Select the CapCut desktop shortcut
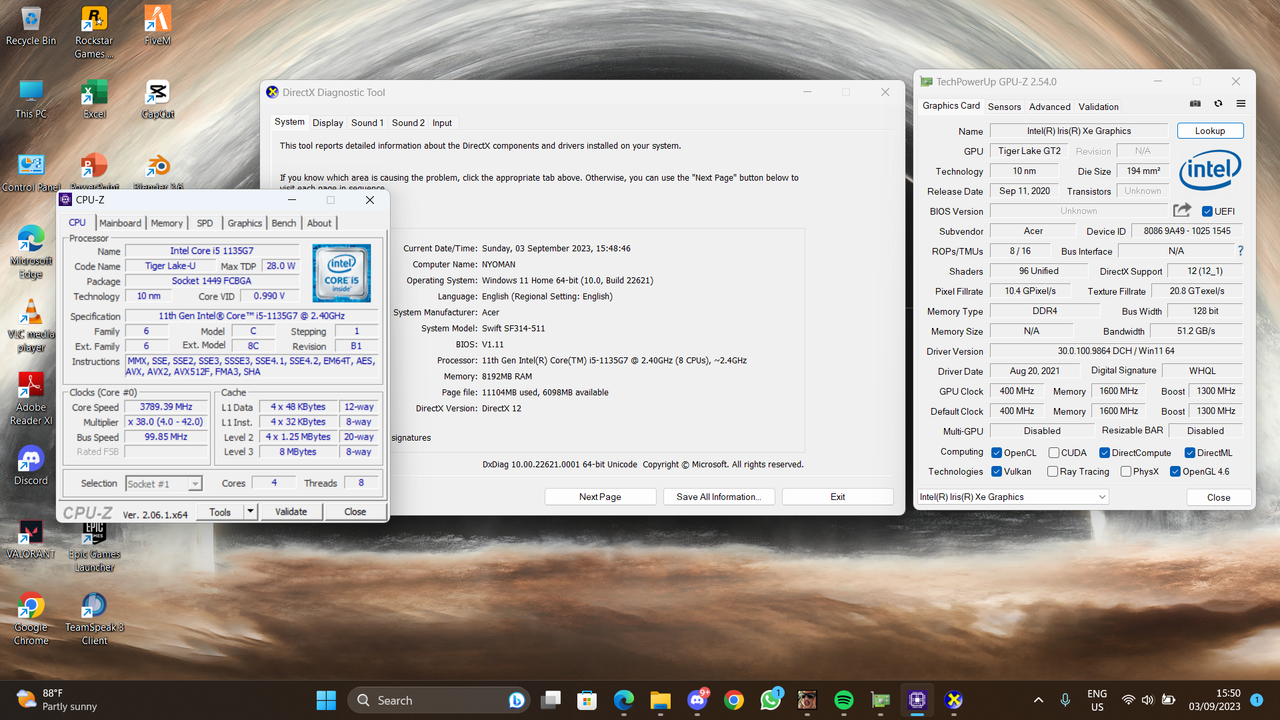The width and height of the screenshot is (1280, 720). [x=157, y=99]
